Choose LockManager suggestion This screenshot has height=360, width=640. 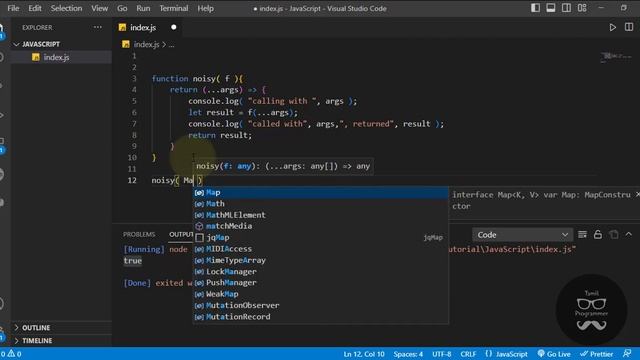[320, 271]
